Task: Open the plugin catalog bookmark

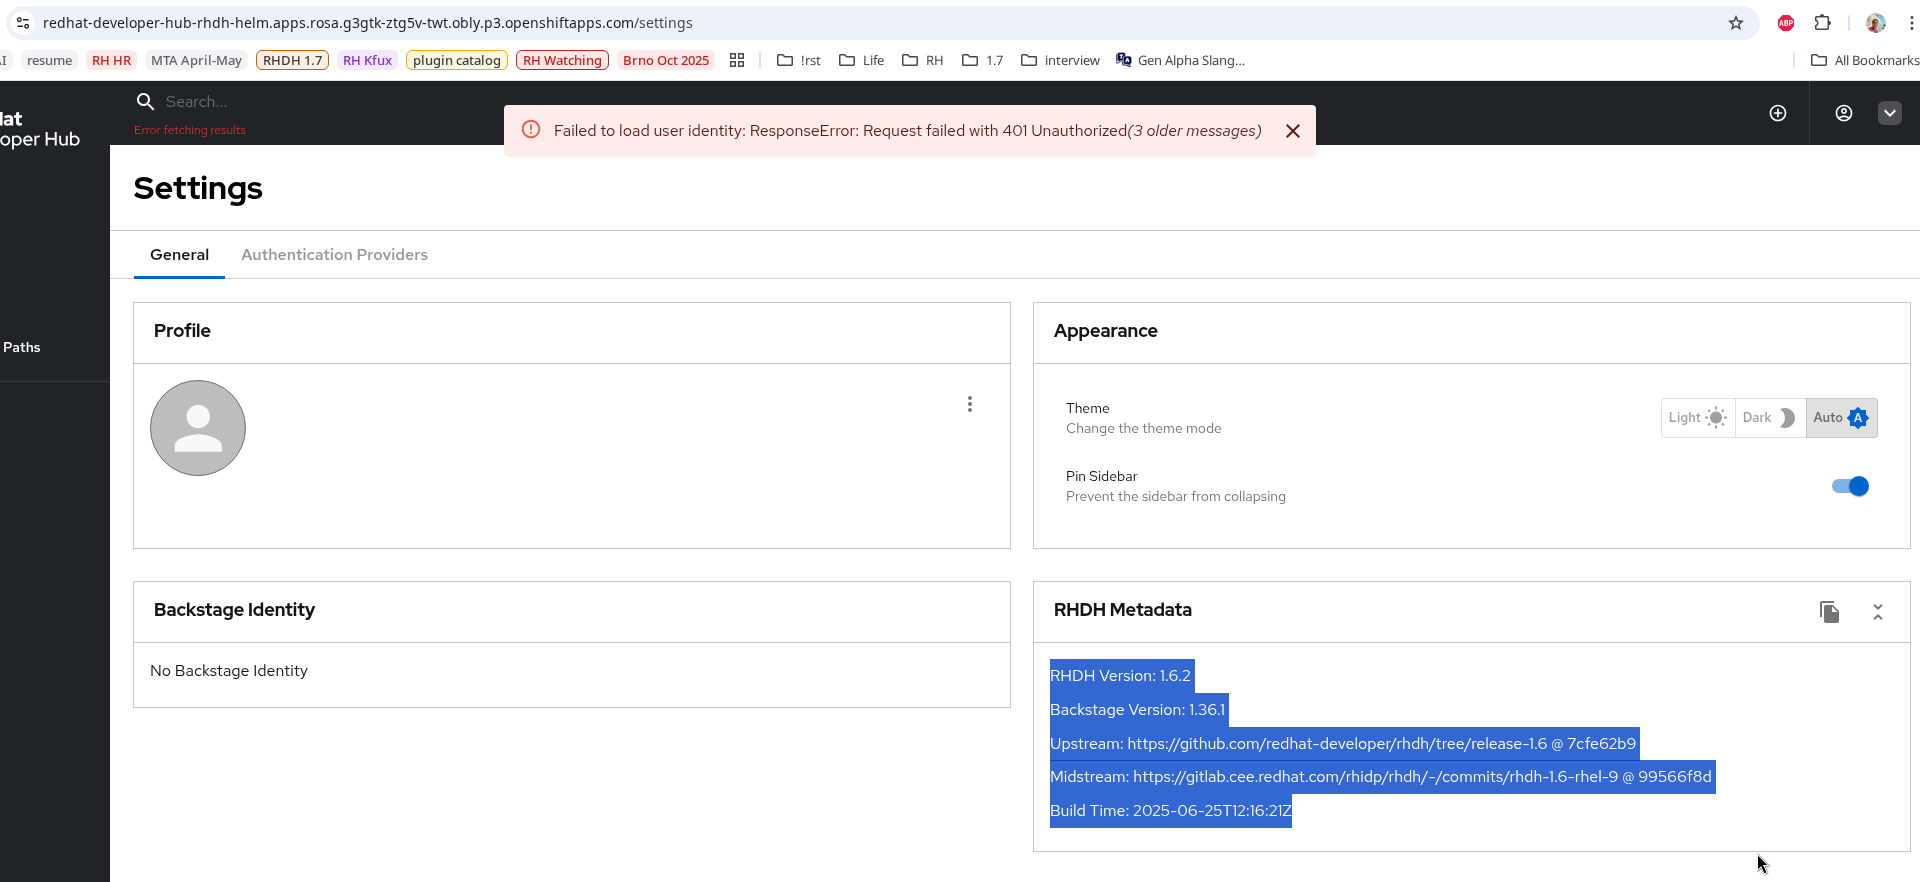Action: [x=457, y=60]
